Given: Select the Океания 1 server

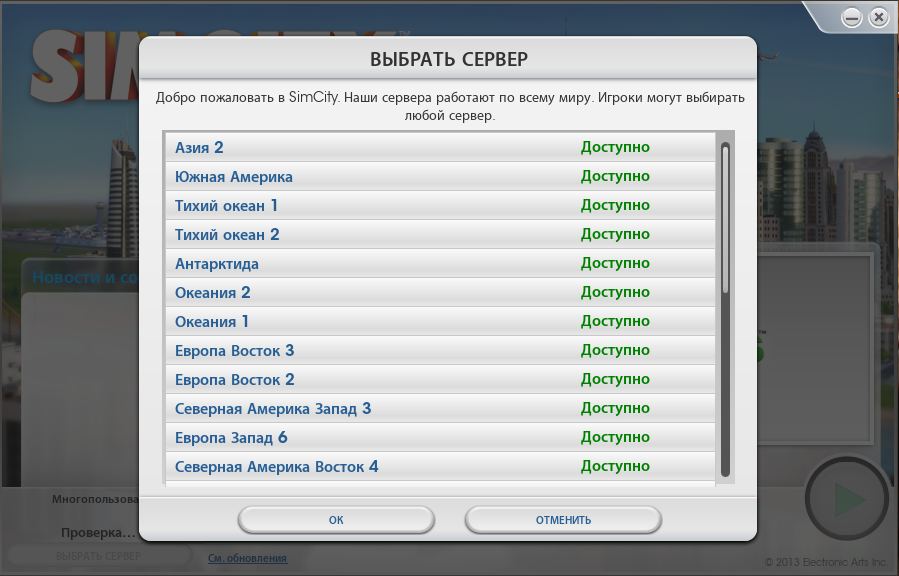Looking at the screenshot, I should [x=440, y=322].
